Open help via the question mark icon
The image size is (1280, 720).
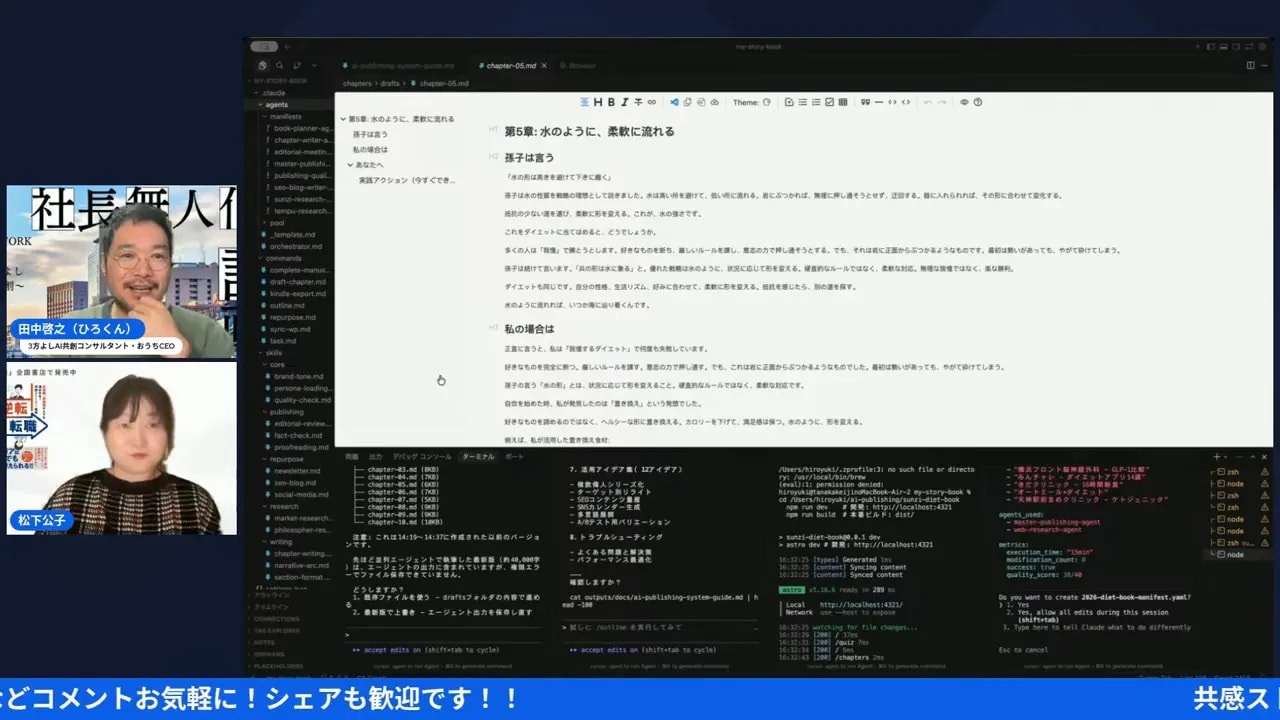point(976,102)
